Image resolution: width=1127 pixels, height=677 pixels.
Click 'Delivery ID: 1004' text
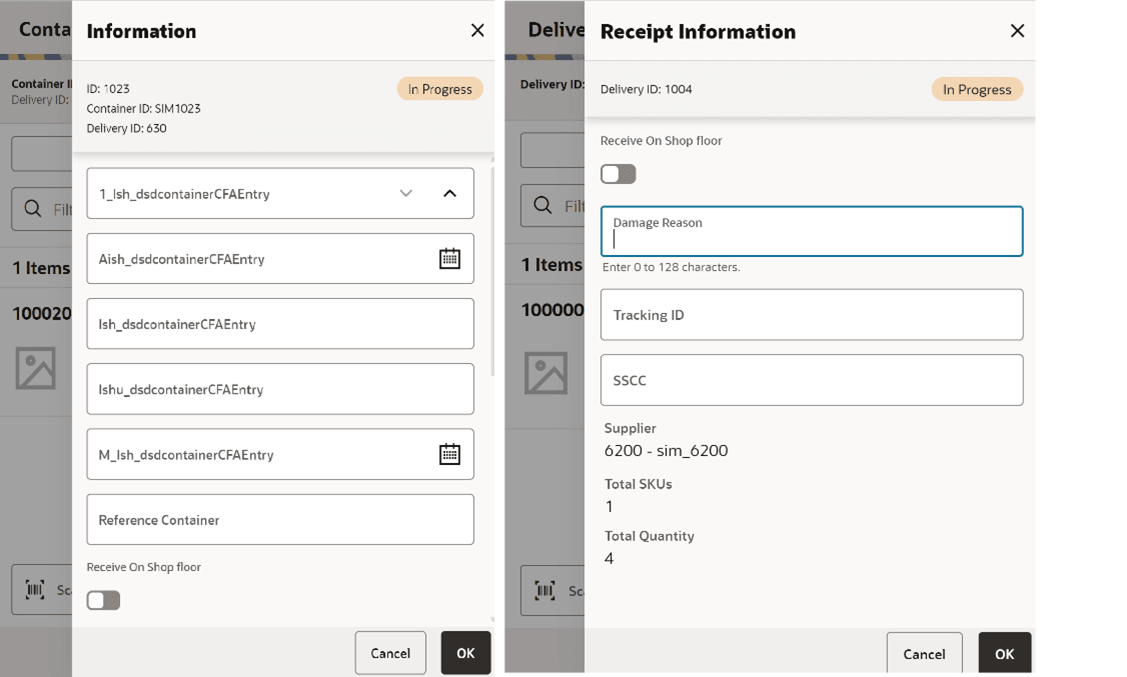(646, 89)
